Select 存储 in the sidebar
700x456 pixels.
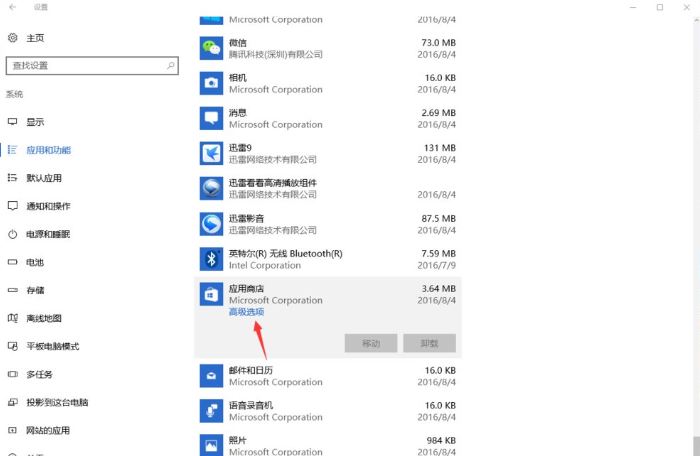[x=35, y=290]
